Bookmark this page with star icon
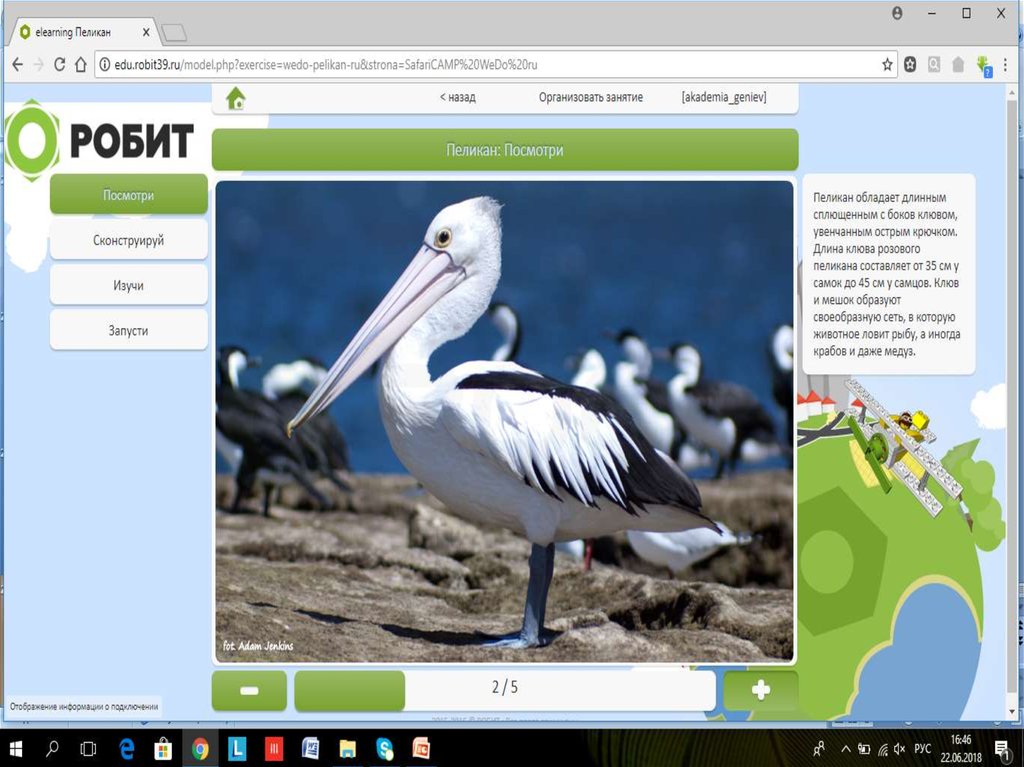The height and width of the screenshot is (767, 1024). [887, 64]
